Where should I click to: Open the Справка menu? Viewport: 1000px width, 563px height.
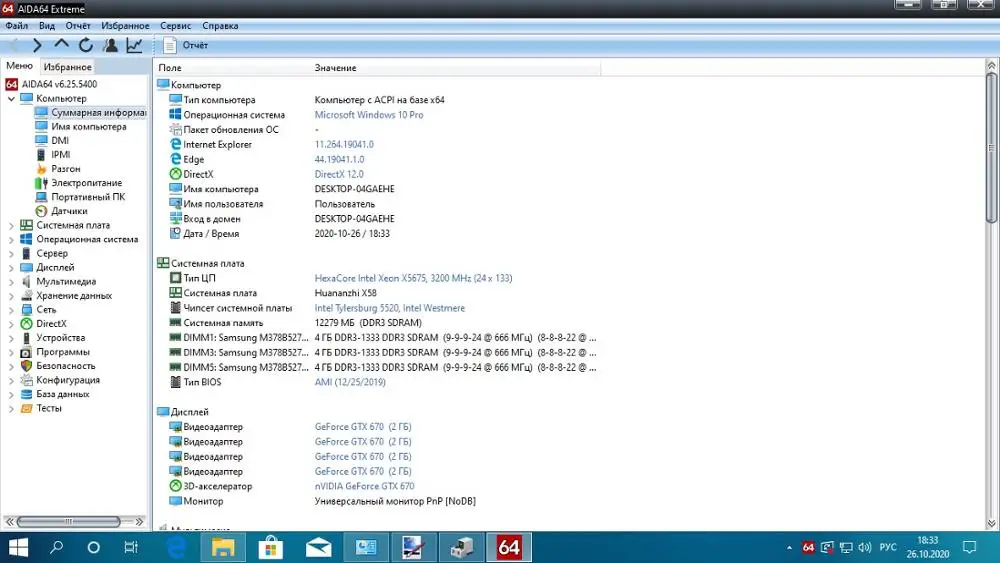220,26
